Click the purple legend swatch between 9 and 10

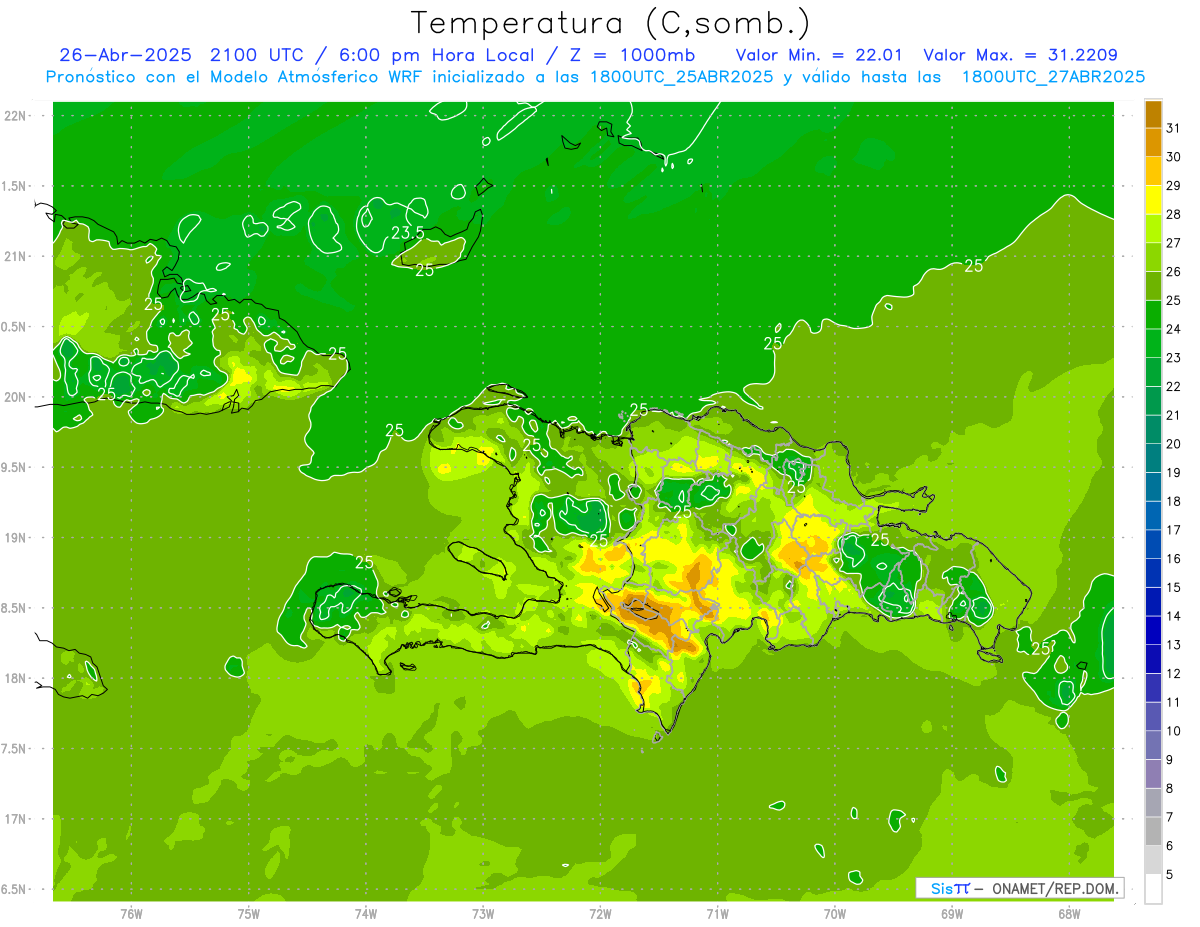(x=1153, y=745)
